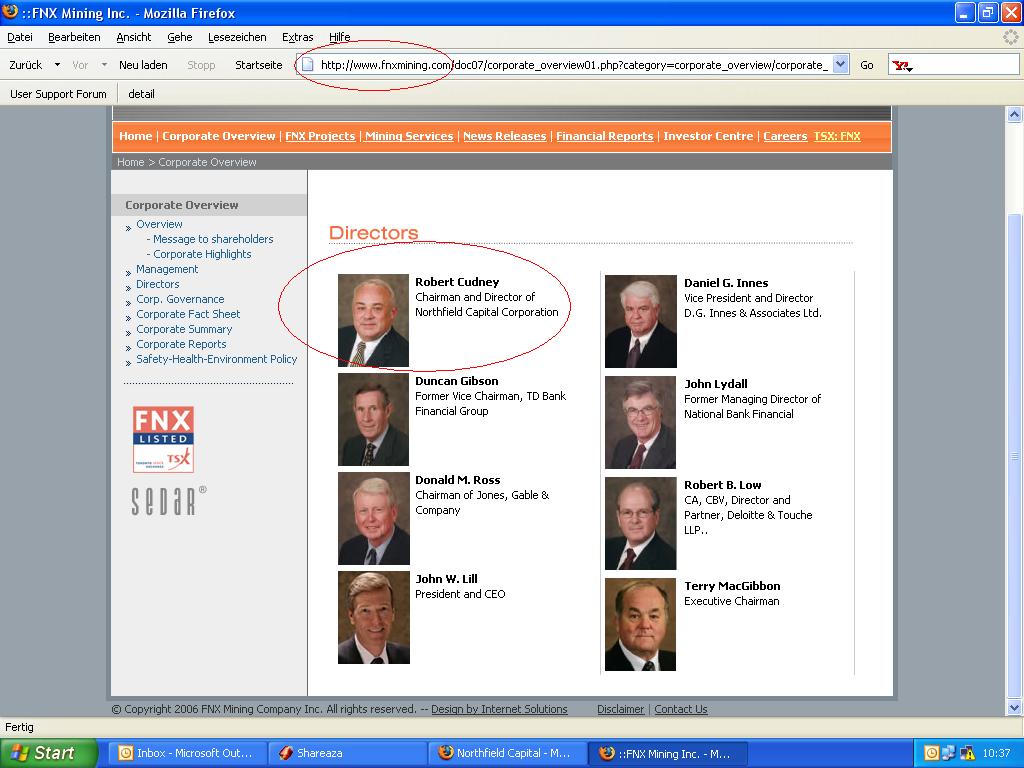This screenshot has height=768, width=1024.
Task: Click John Lydall's portrait photo
Action: coord(641,422)
